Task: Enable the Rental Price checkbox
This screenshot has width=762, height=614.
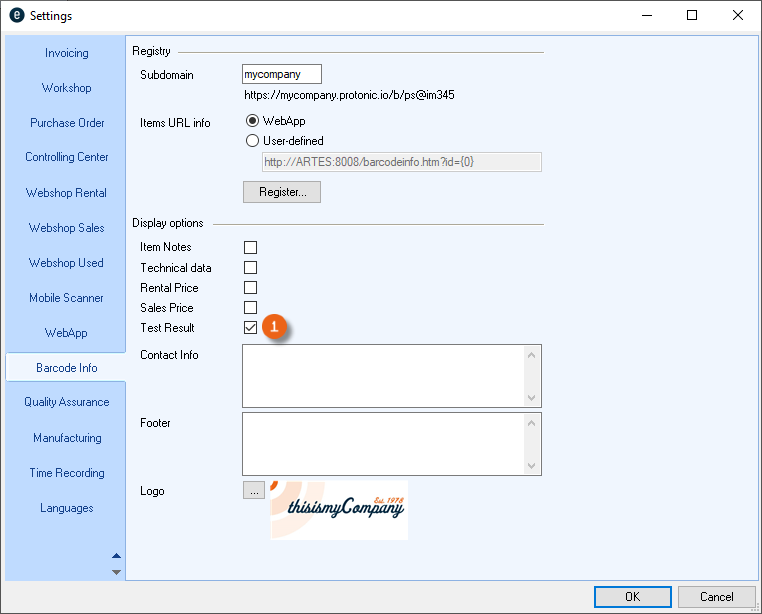Action: click(x=250, y=288)
